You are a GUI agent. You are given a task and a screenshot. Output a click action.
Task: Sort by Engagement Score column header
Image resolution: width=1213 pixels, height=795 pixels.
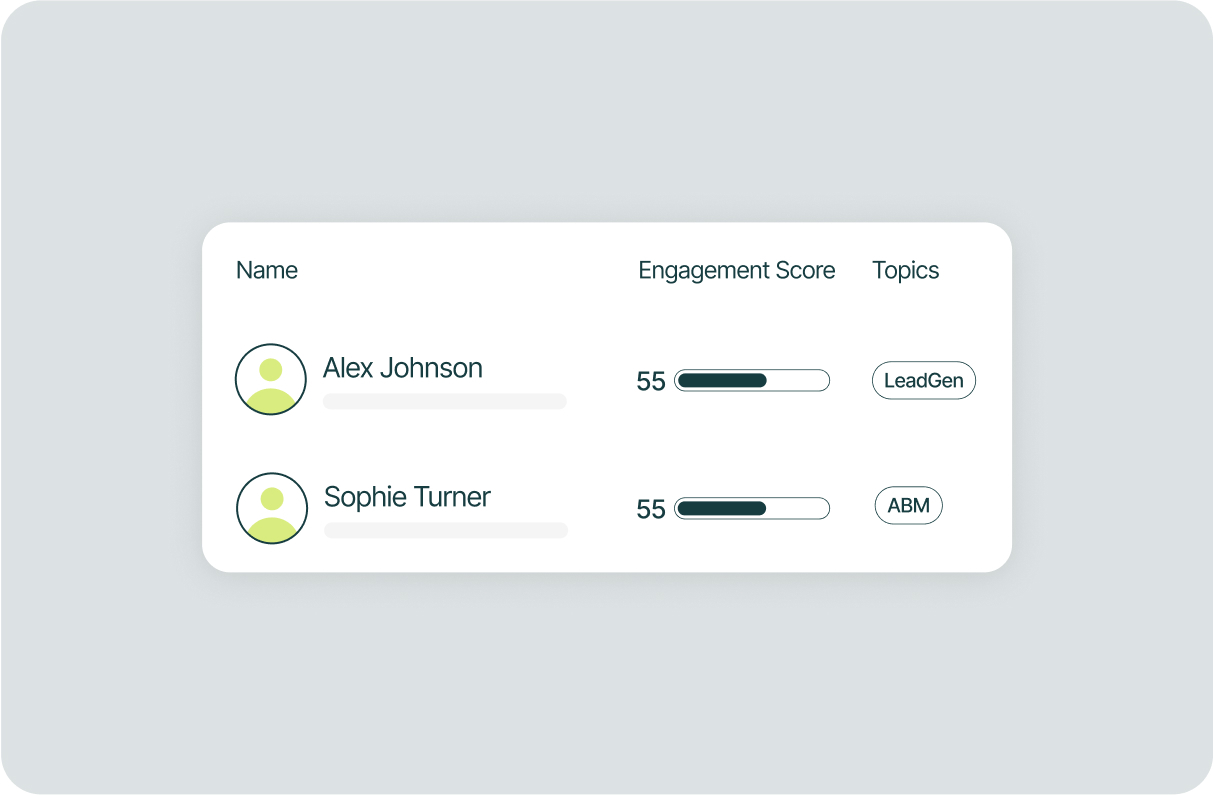(737, 270)
